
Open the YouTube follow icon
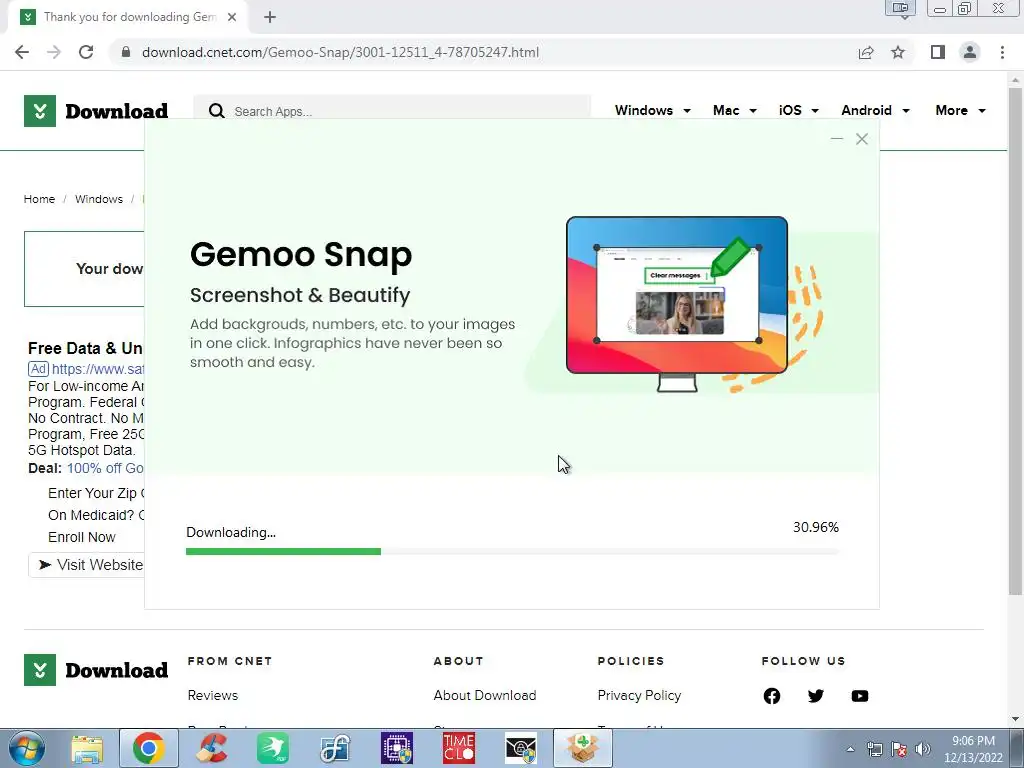pos(860,696)
